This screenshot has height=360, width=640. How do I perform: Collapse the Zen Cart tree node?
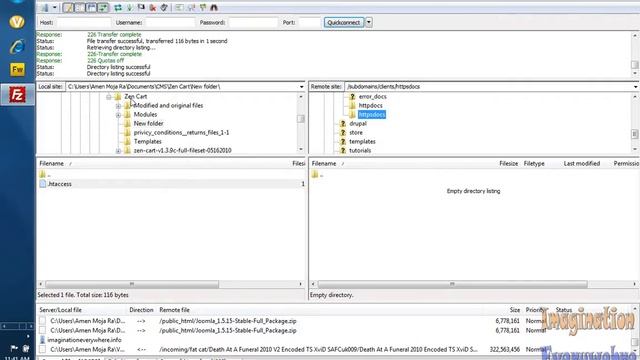click(109, 97)
